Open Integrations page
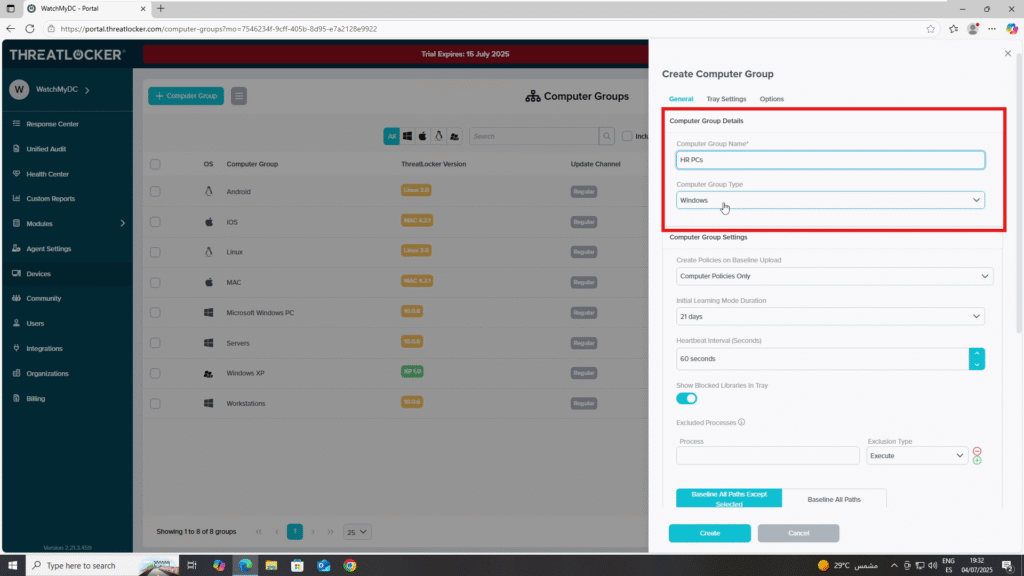 tap(44, 348)
